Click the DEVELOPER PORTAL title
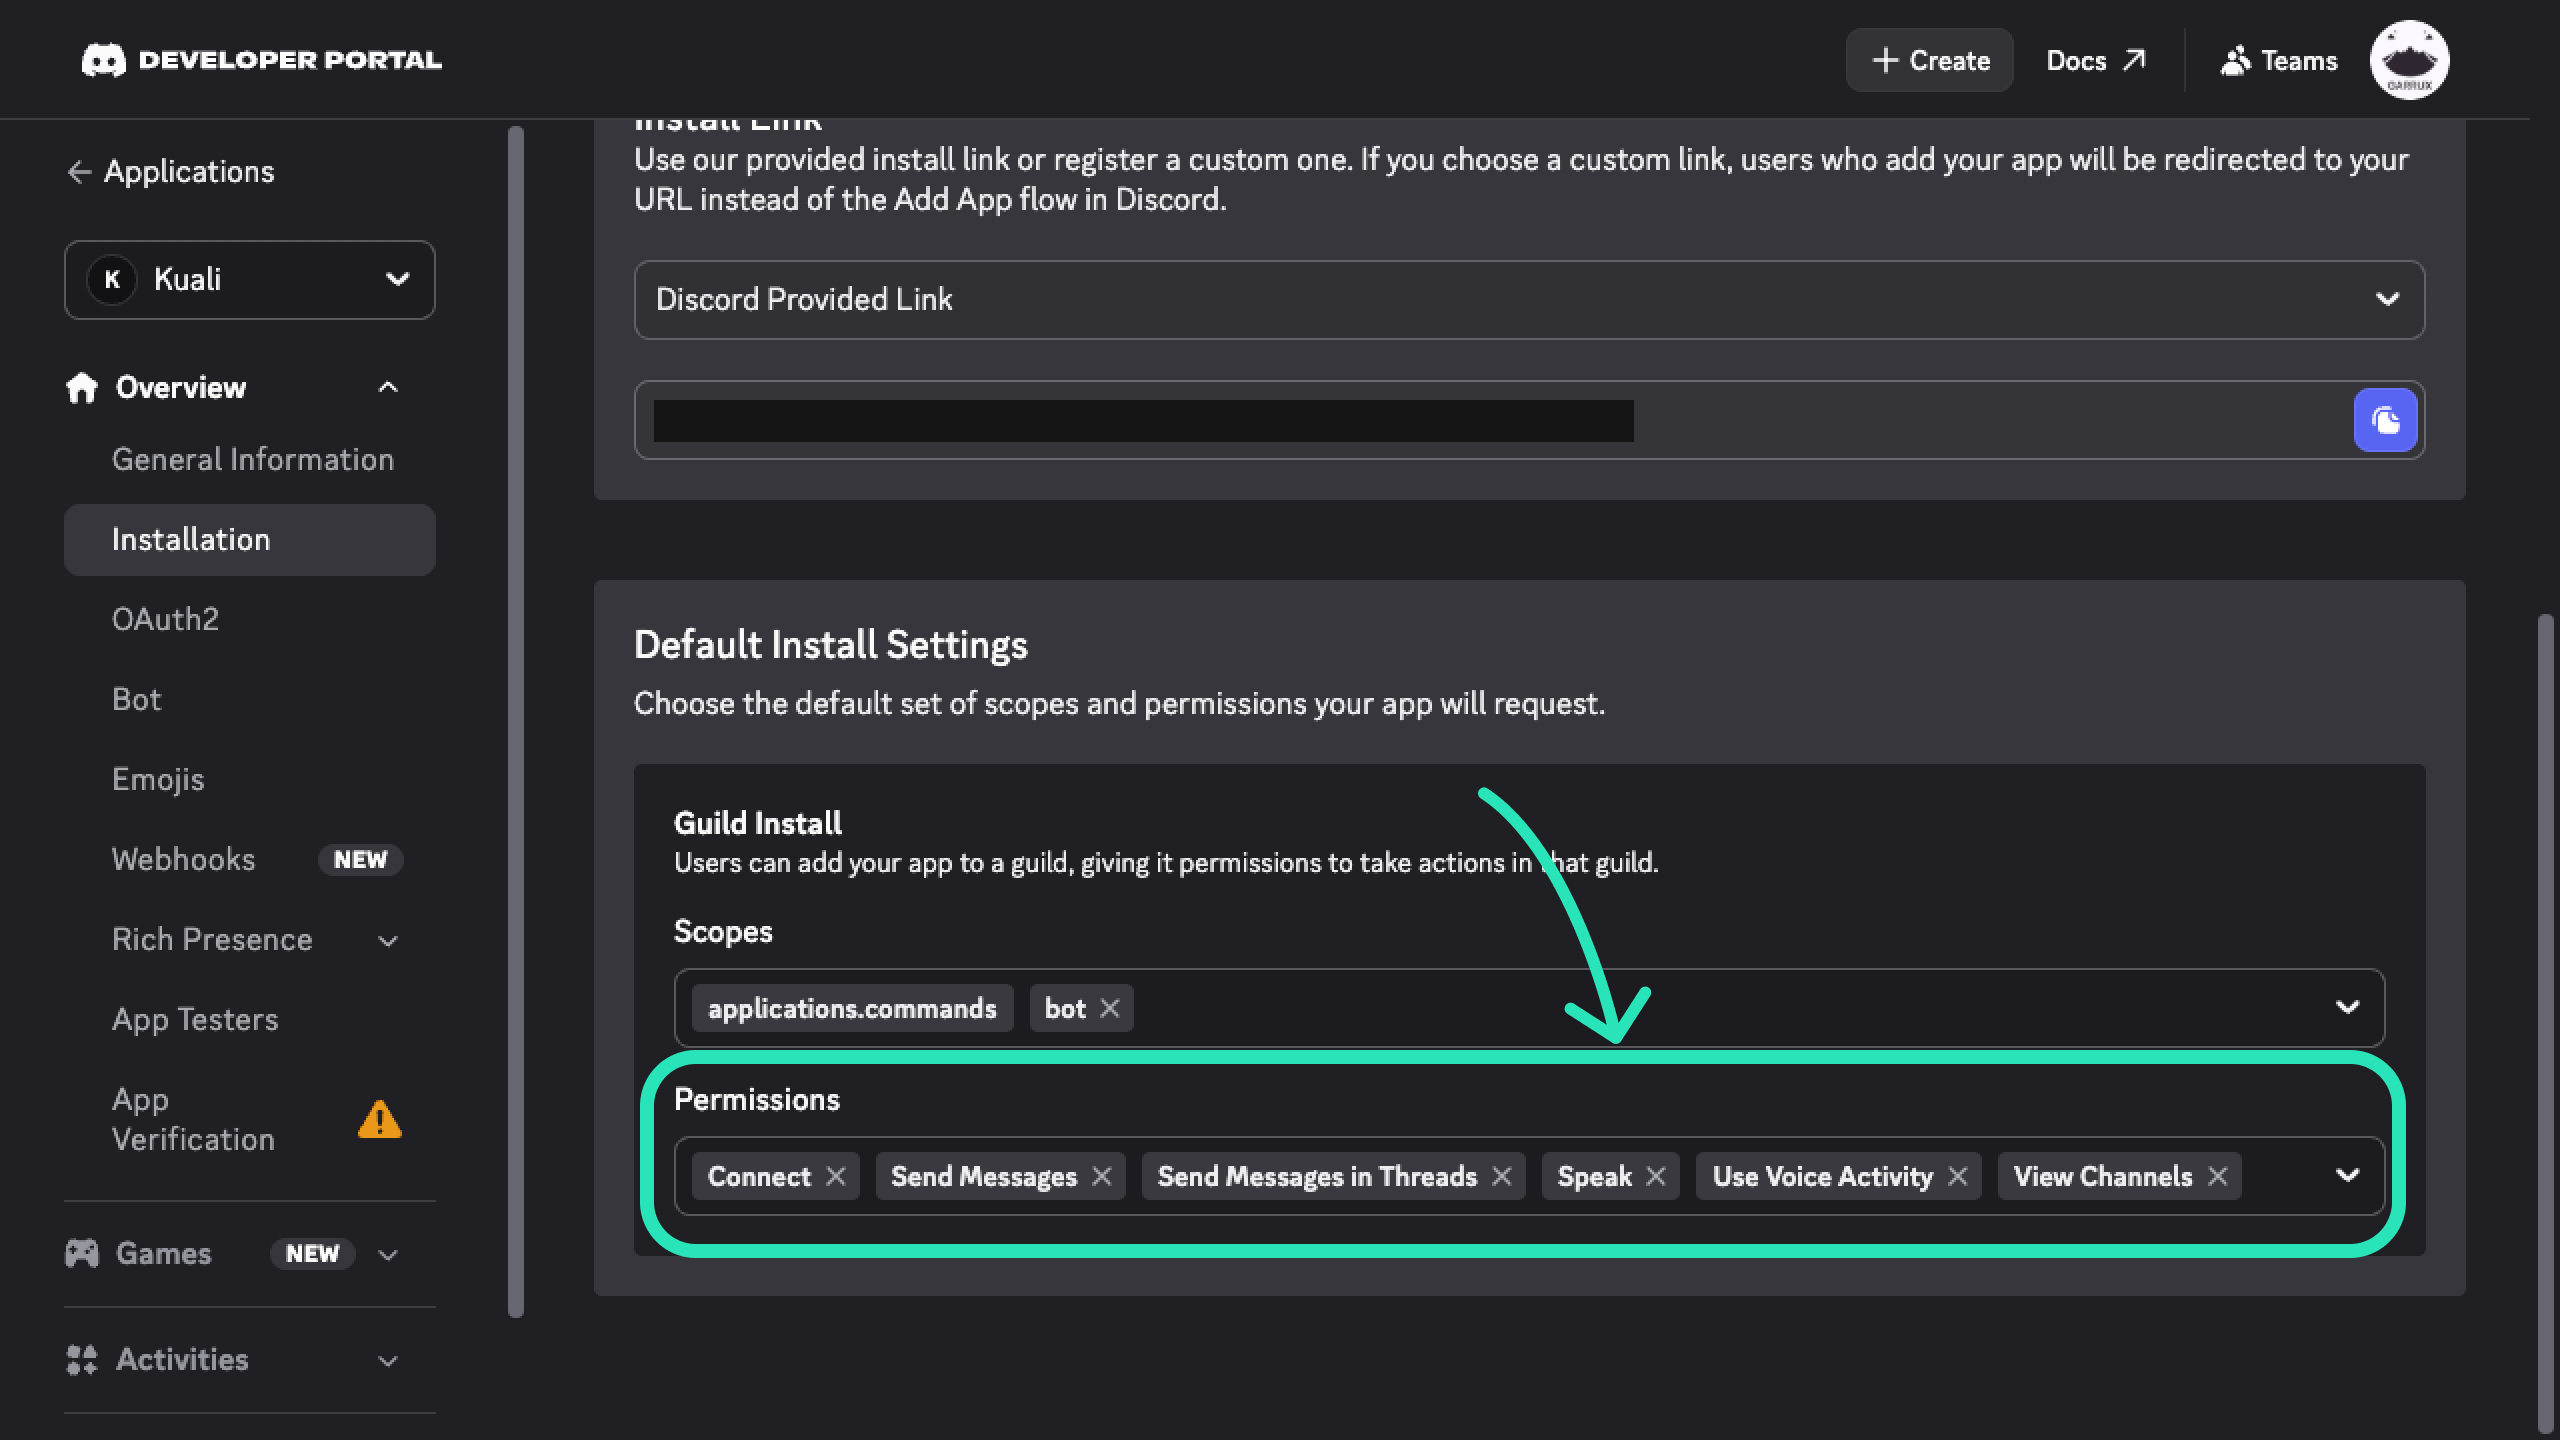Viewport: 2560px width, 1440px height. [290, 60]
